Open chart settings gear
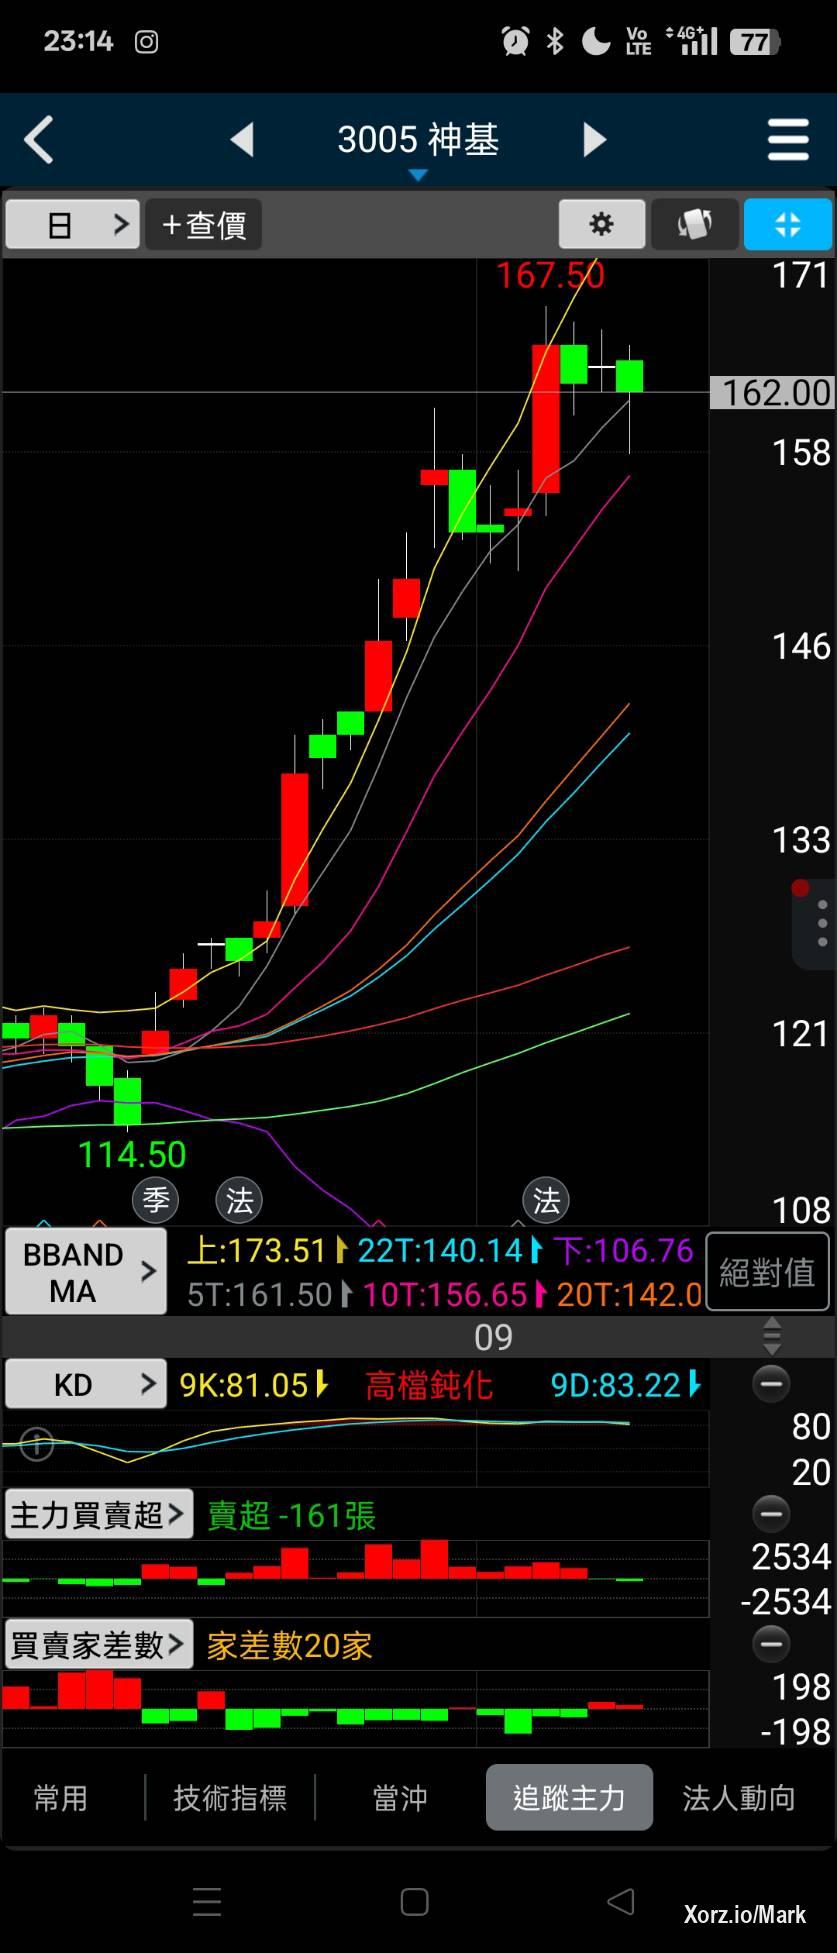 point(601,224)
